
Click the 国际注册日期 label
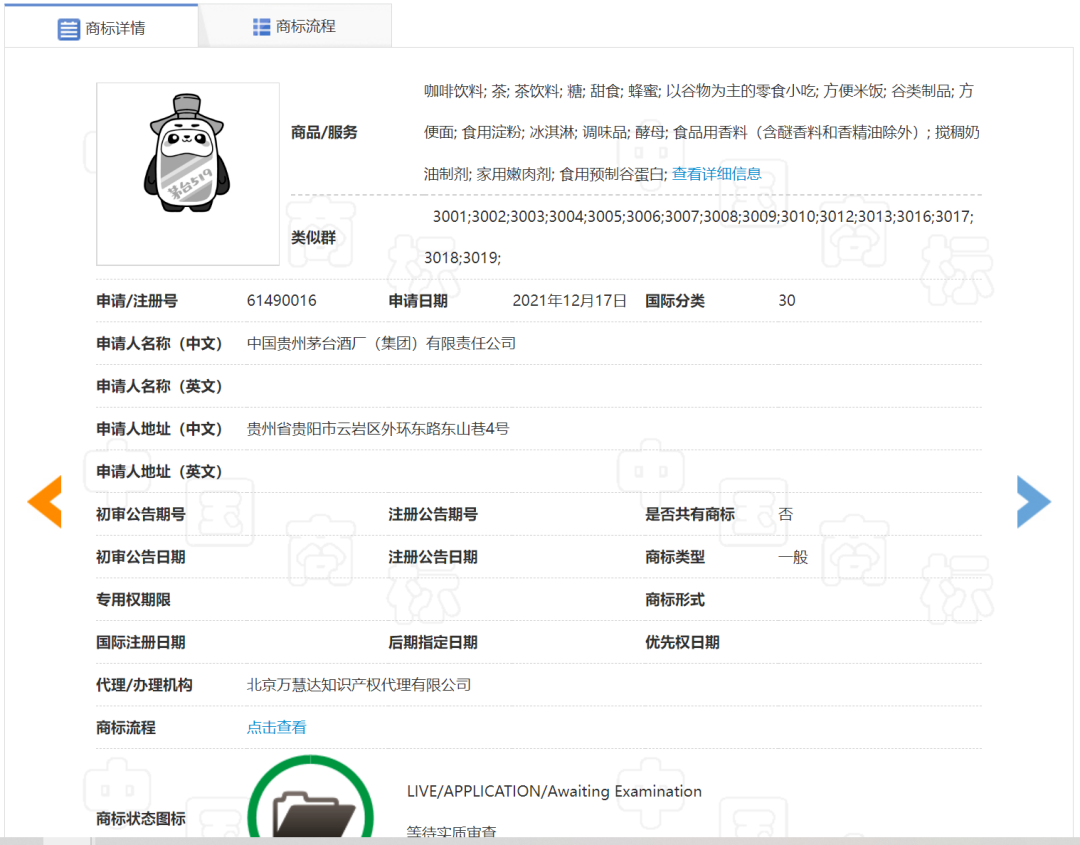(141, 643)
